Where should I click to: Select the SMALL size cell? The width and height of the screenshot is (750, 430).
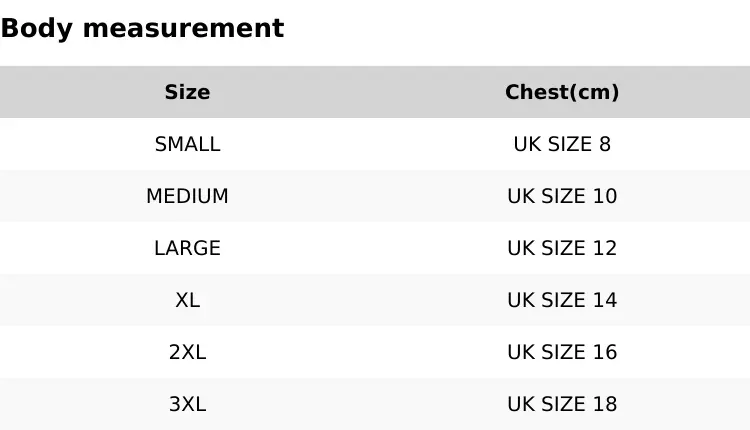point(187,144)
